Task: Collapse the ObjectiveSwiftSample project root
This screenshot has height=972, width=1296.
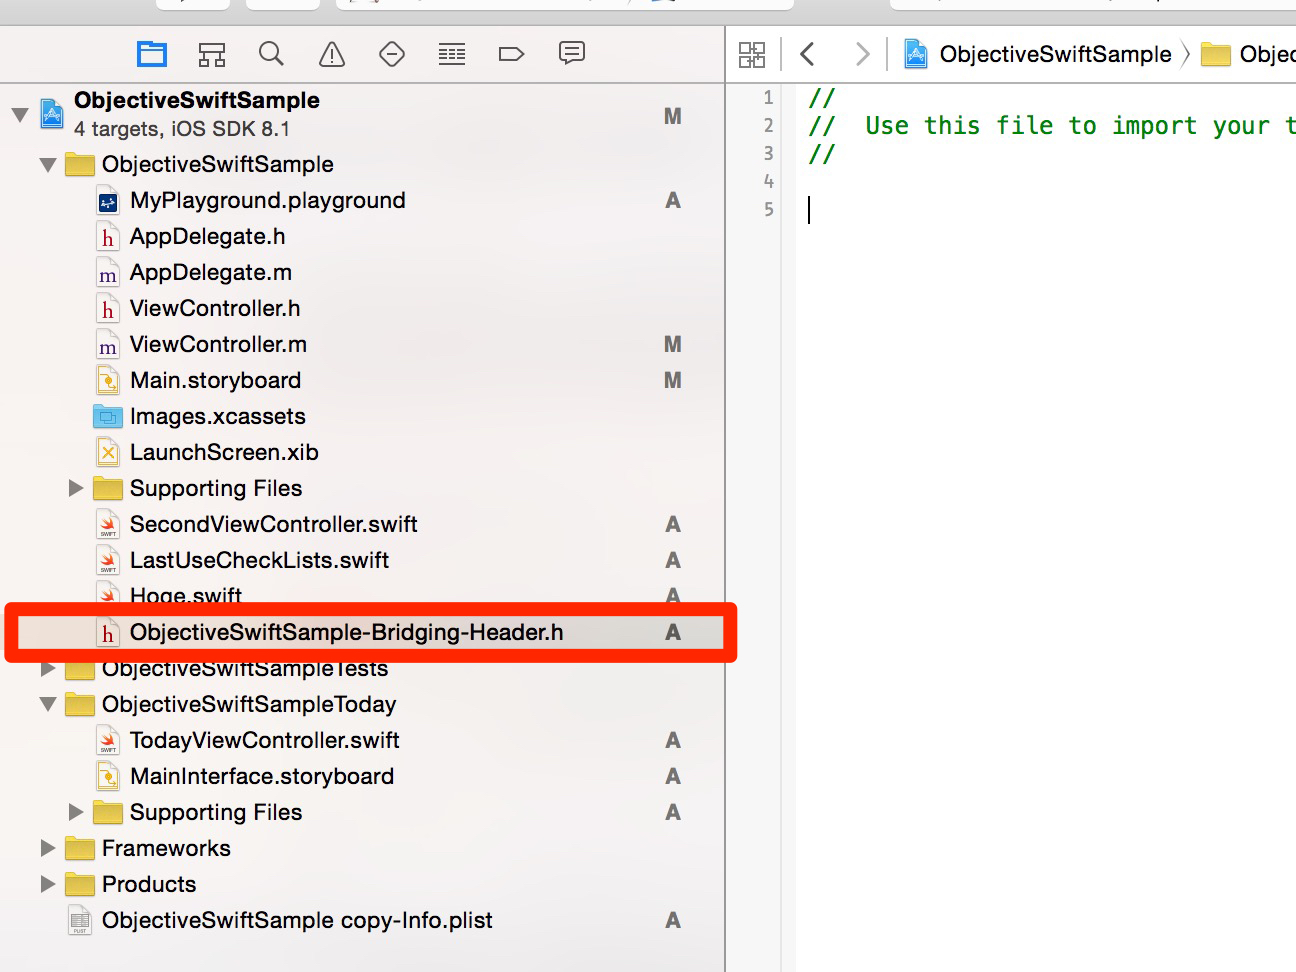Action: [20, 115]
